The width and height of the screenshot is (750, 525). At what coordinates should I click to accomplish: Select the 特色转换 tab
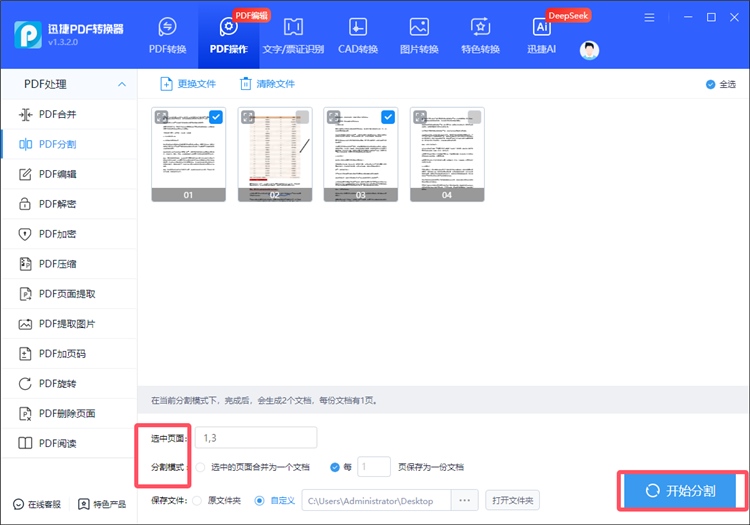(x=480, y=35)
